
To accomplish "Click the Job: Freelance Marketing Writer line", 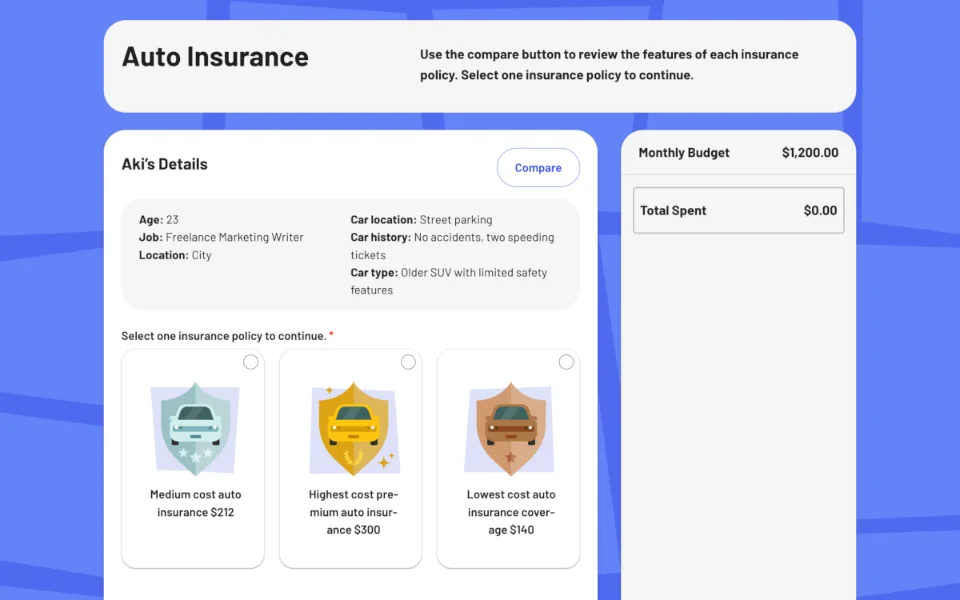I will [x=221, y=238].
